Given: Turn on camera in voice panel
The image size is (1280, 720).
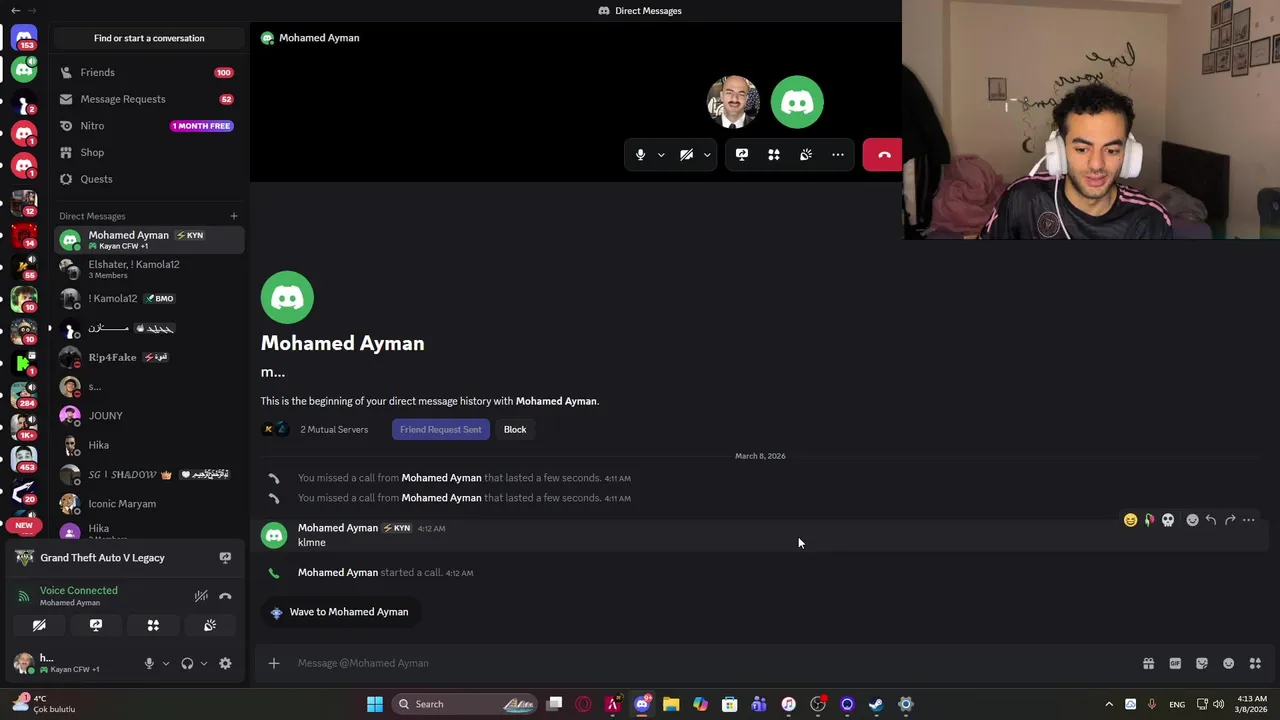Looking at the screenshot, I should tap(39, 625).
